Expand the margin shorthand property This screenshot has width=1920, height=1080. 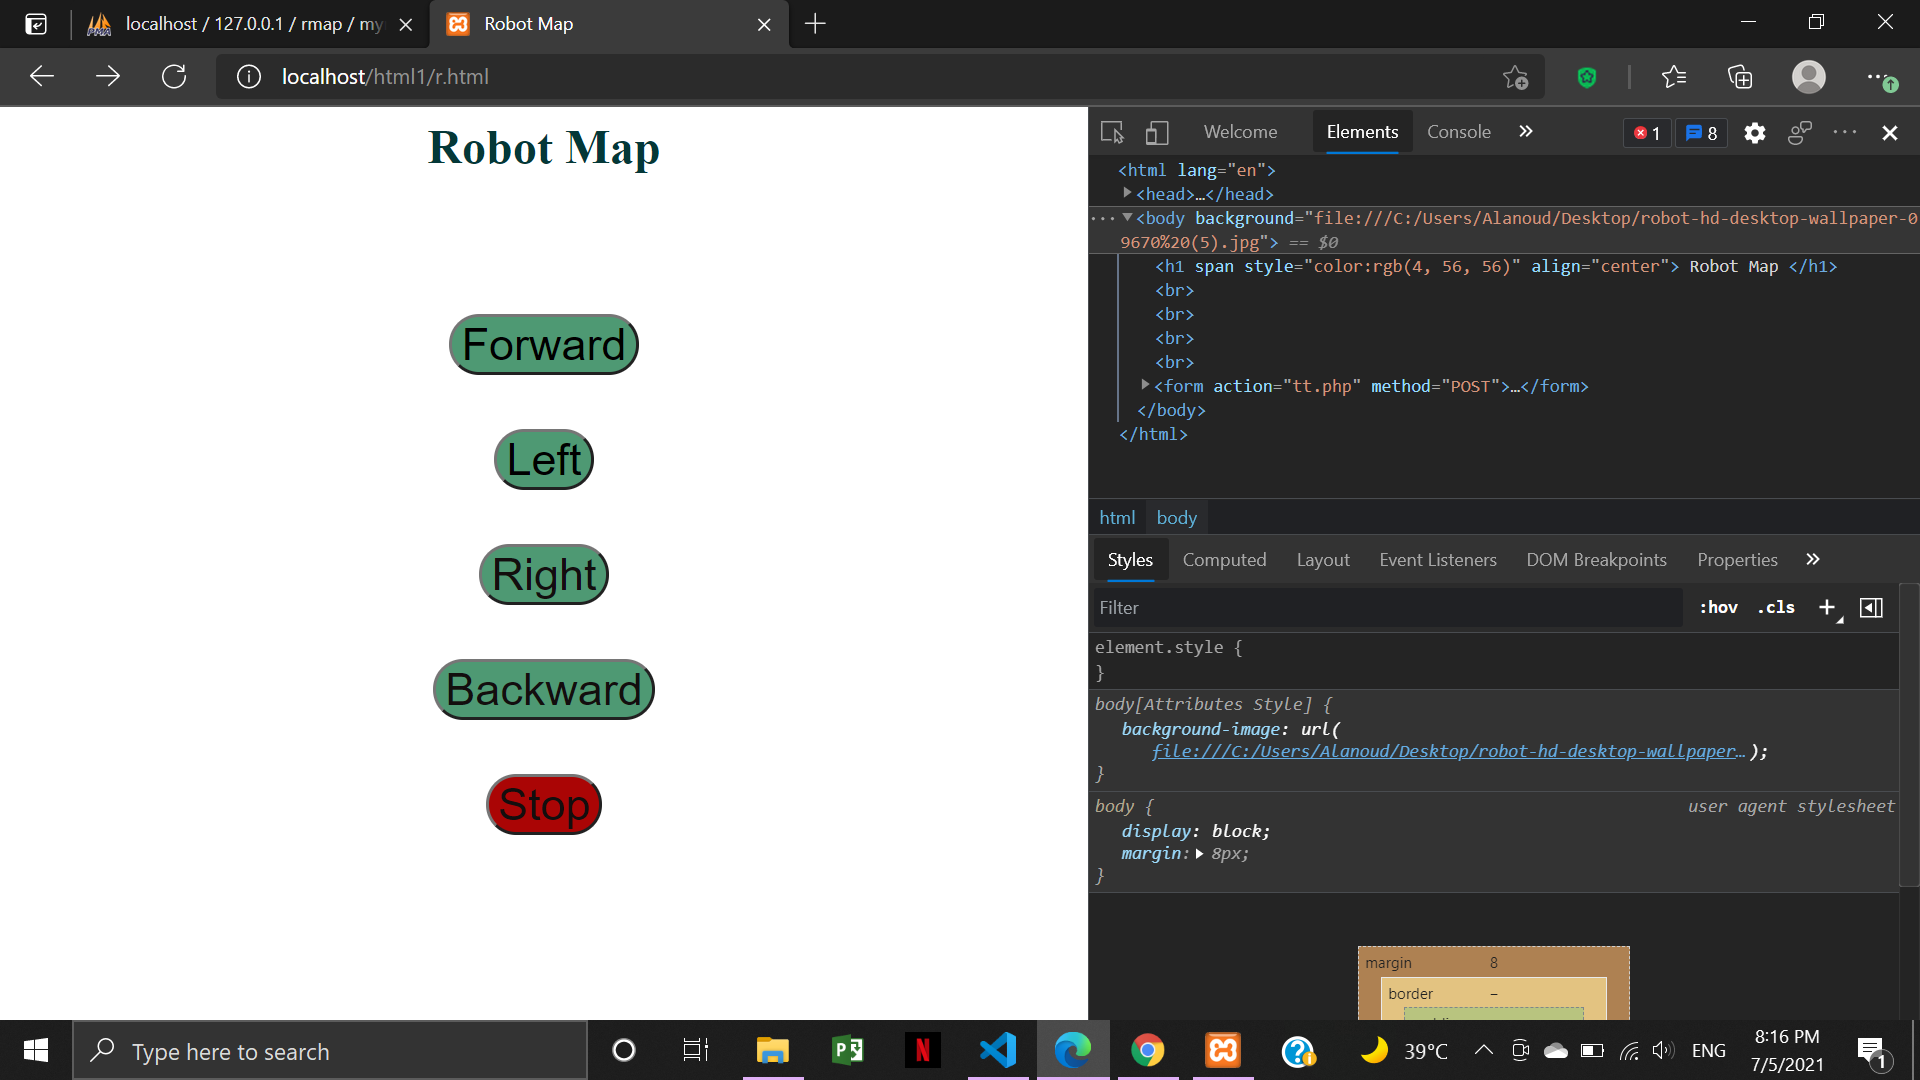(x=1199, y=854)
